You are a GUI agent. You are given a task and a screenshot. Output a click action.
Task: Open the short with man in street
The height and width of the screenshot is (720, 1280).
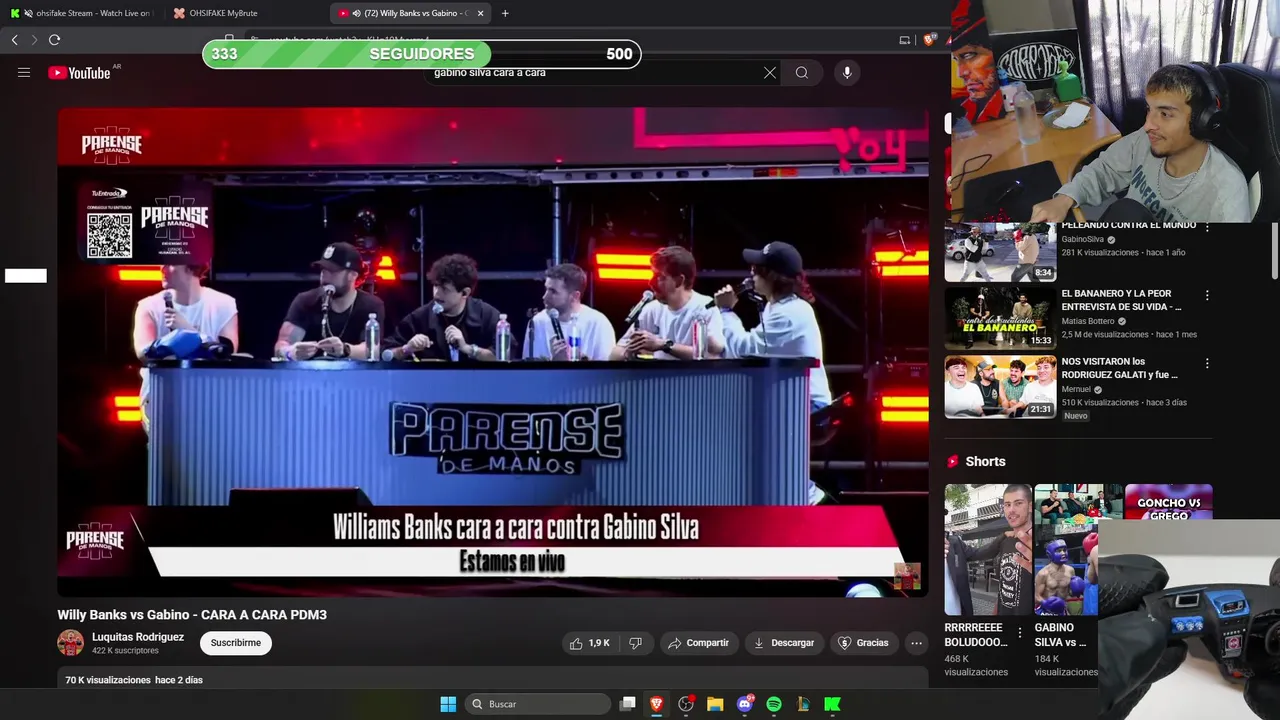tap(988, 550)
